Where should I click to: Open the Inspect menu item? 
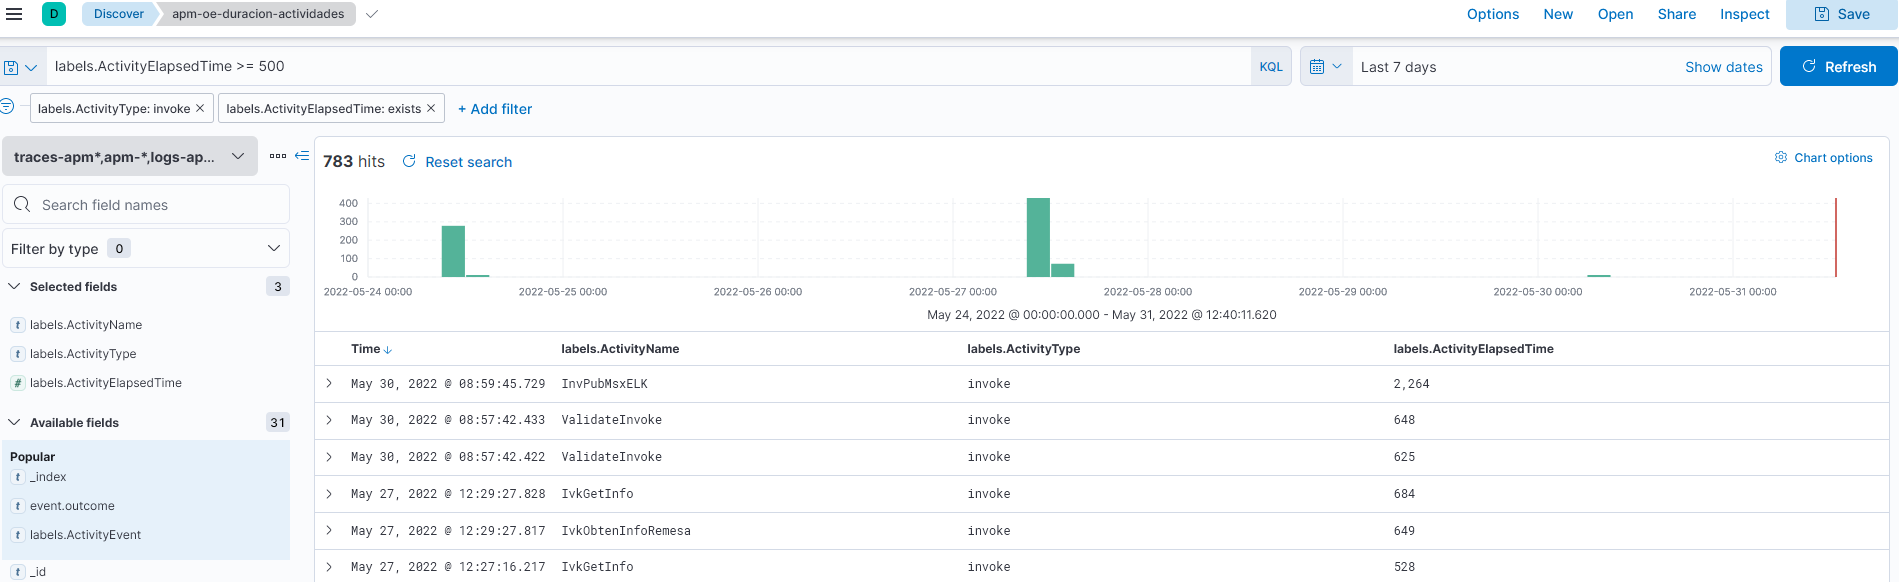1744,14
